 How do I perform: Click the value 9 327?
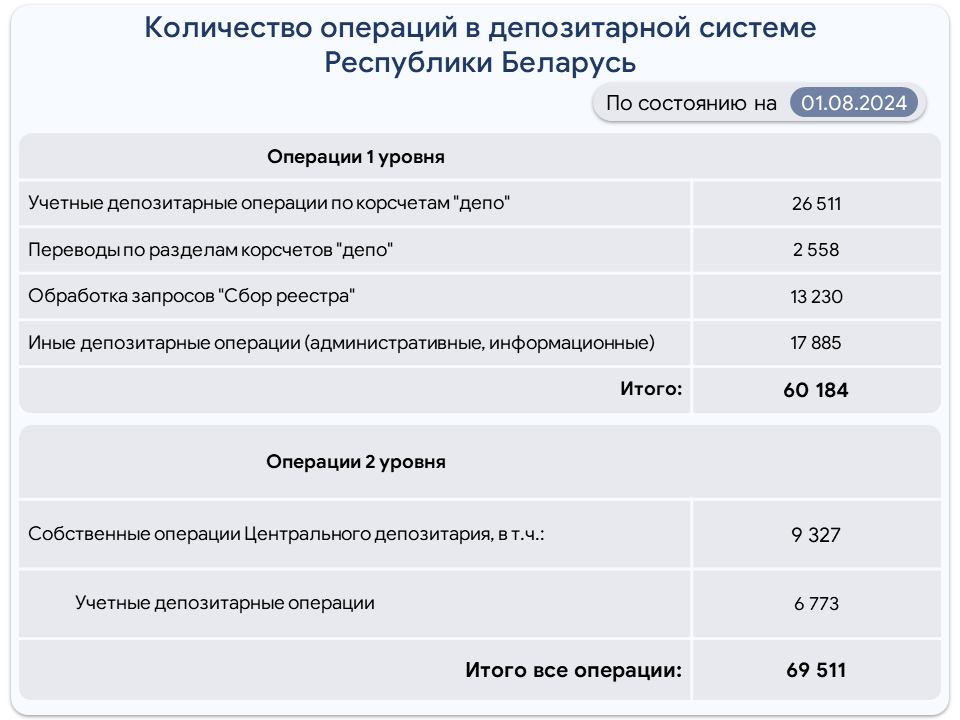tap(816, 535)
